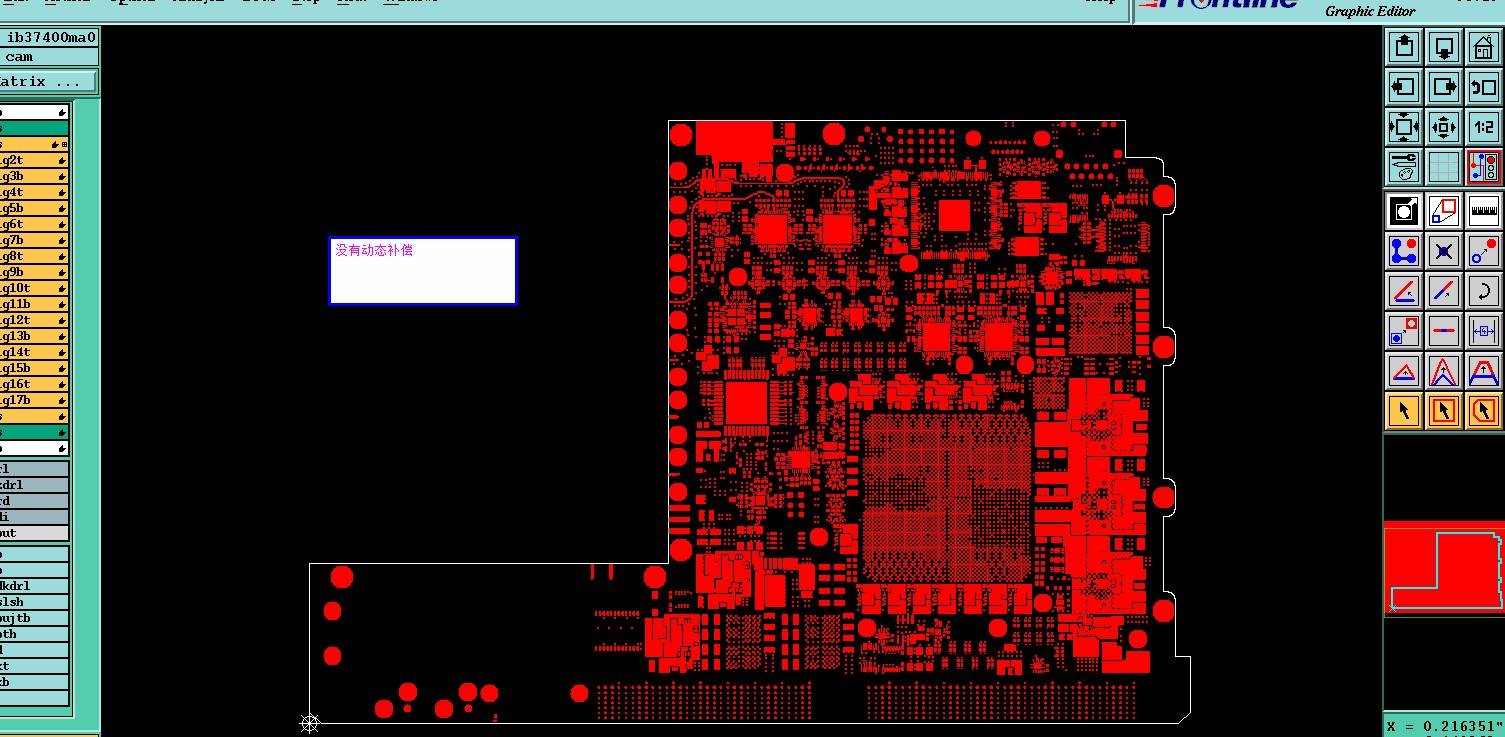
Task: Open the cam step field
Action: click(x=49, y=57)
